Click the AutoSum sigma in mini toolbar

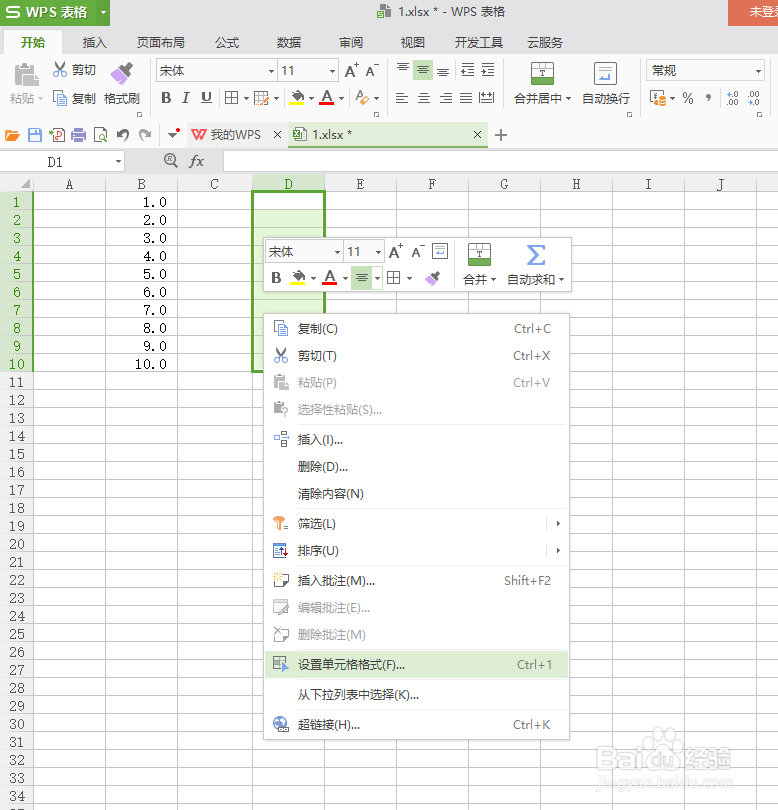(x=536, y=255)
